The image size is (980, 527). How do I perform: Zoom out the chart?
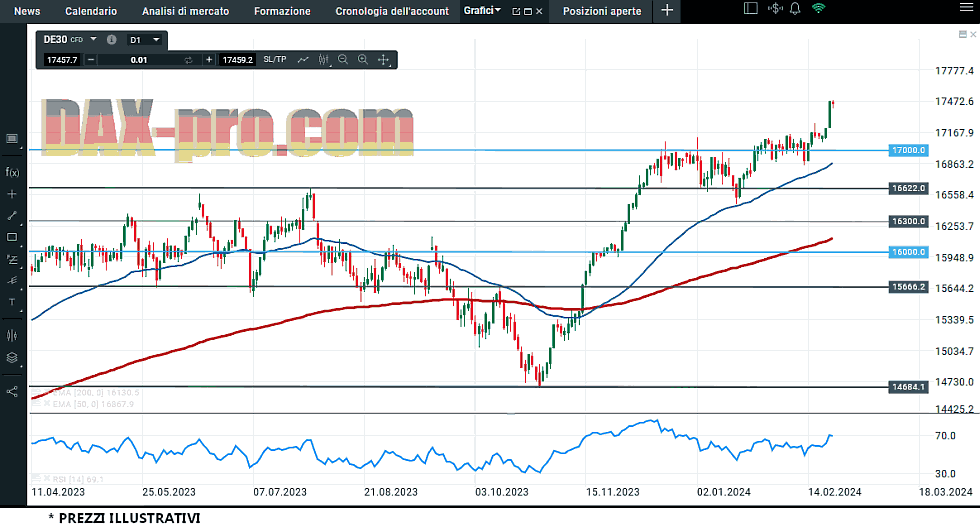tap(343, 60)
